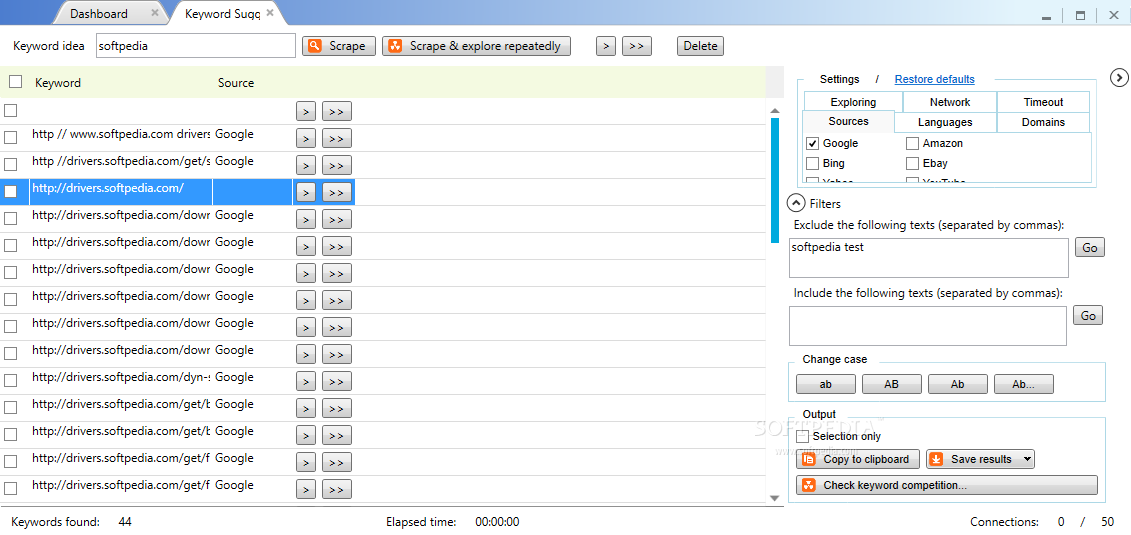Click the blue vertical scrollbar thumb
The width and height of the screenshot is (1131, 535).
(x=775, y=180)
